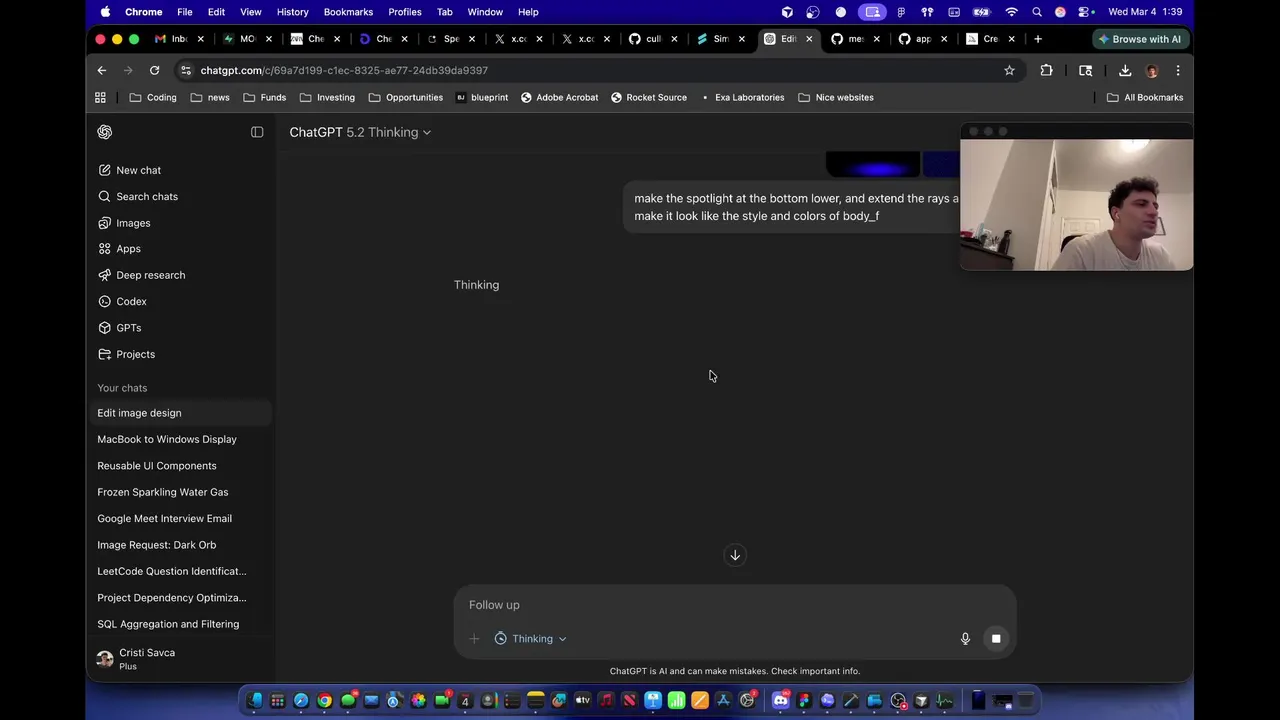The width and height of the screenshot is (1280, 720).
Task: Expand the ChatGPT 5.2 Thinking model selector
Action: [360, 132]
